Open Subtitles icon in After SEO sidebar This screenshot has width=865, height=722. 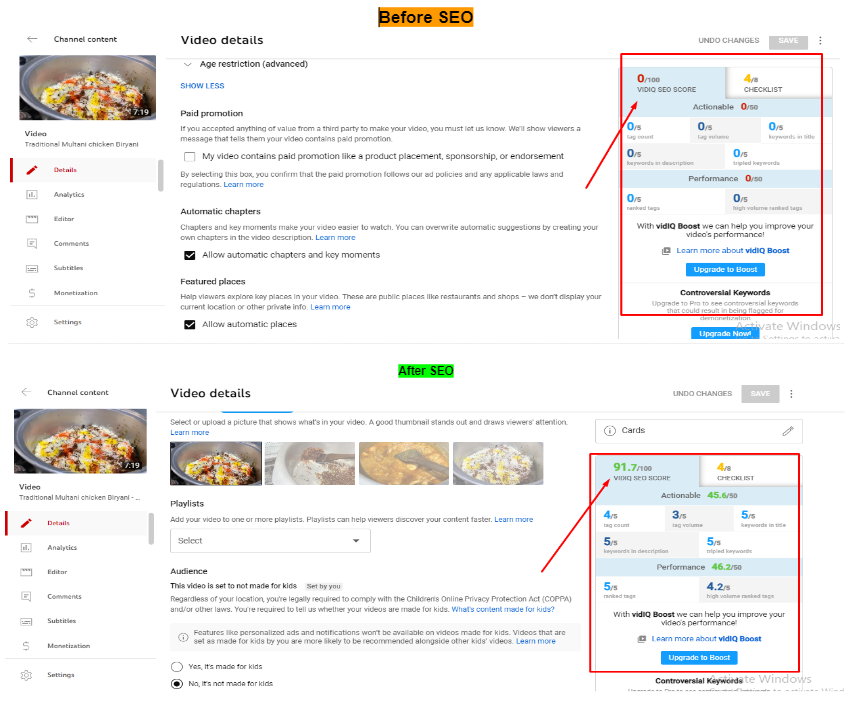tap(26, 621)
